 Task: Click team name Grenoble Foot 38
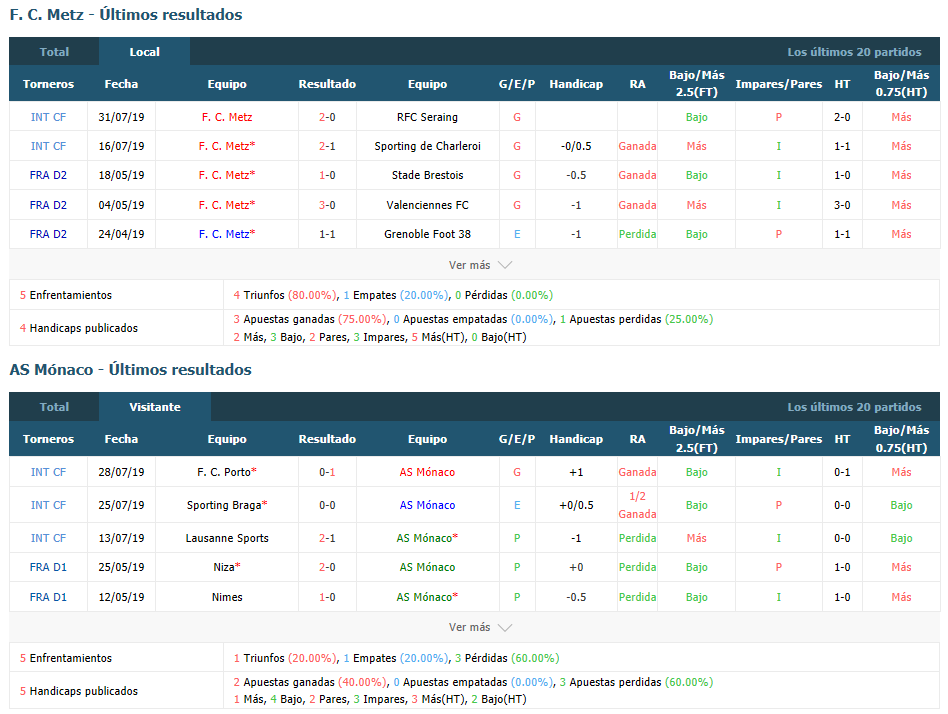[x=427, y=234]
